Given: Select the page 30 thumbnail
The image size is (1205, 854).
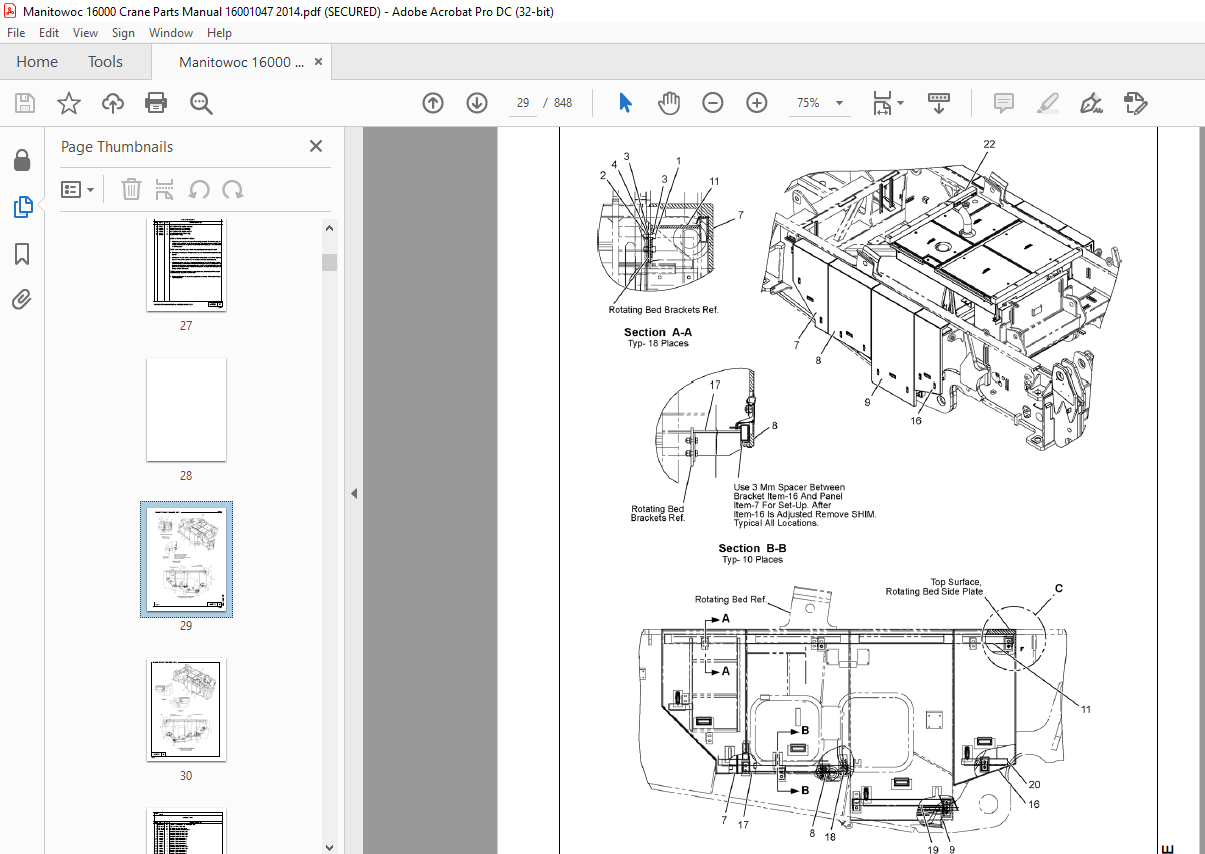Looking at the screenshot, I should [186, 709].
